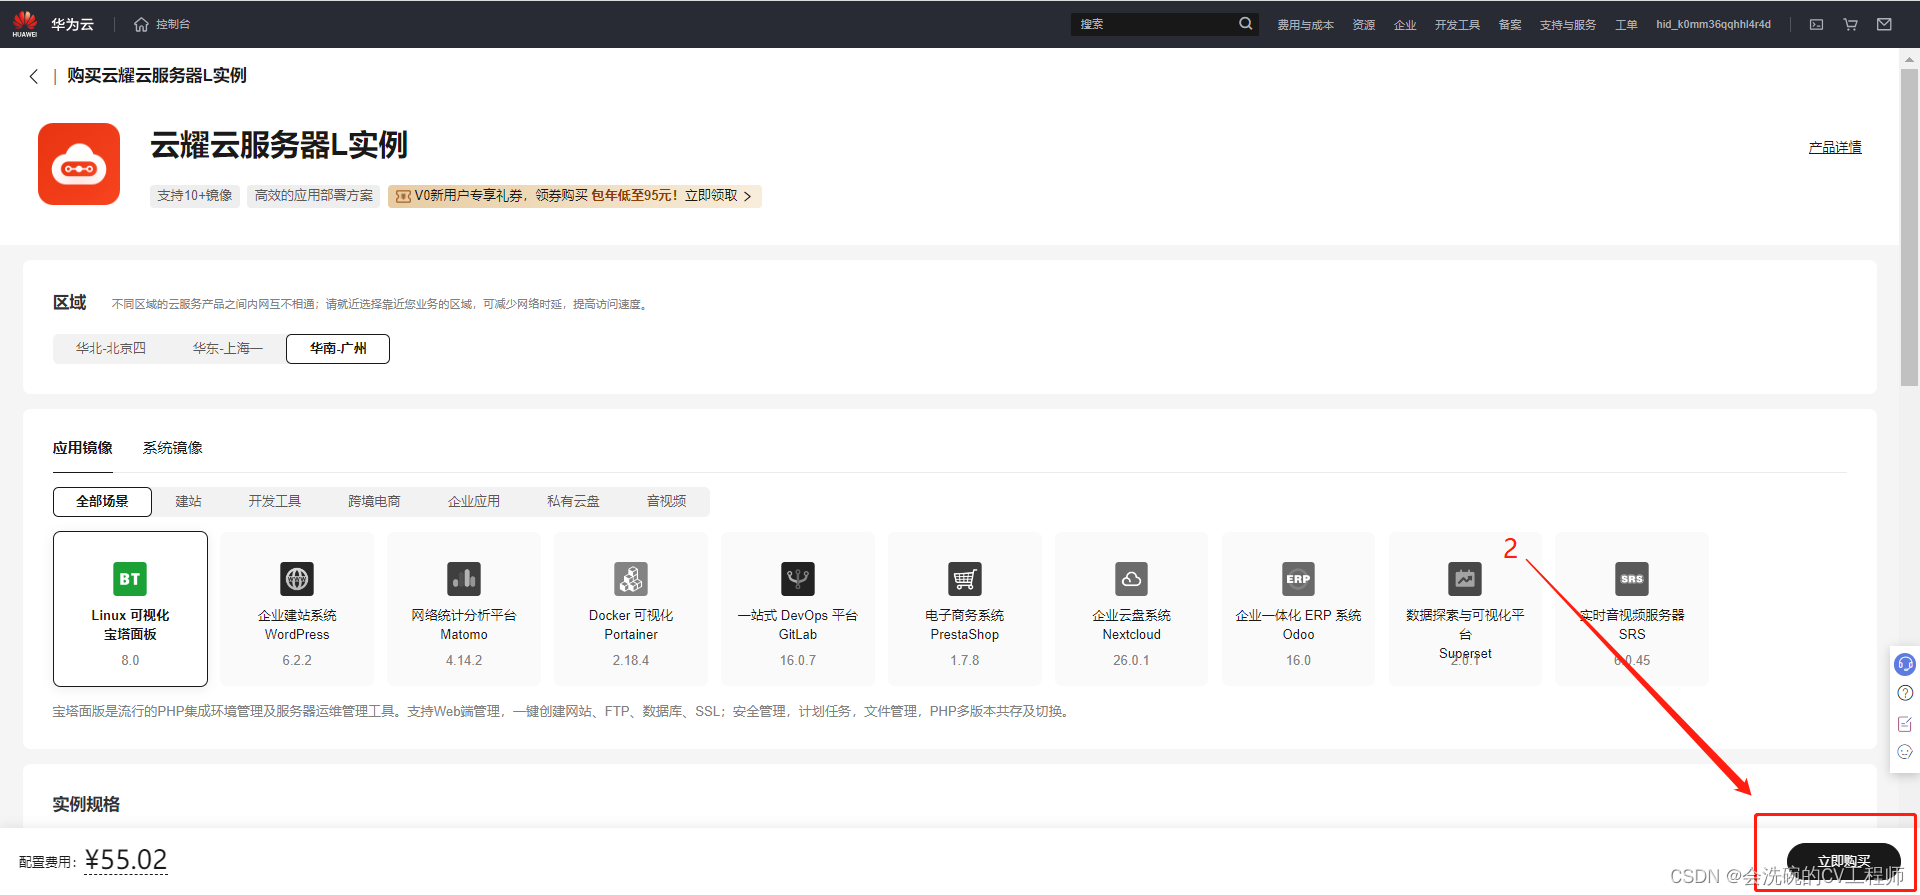Open the shopping cart icon

pyautogui.click(x=1850, y=24)
